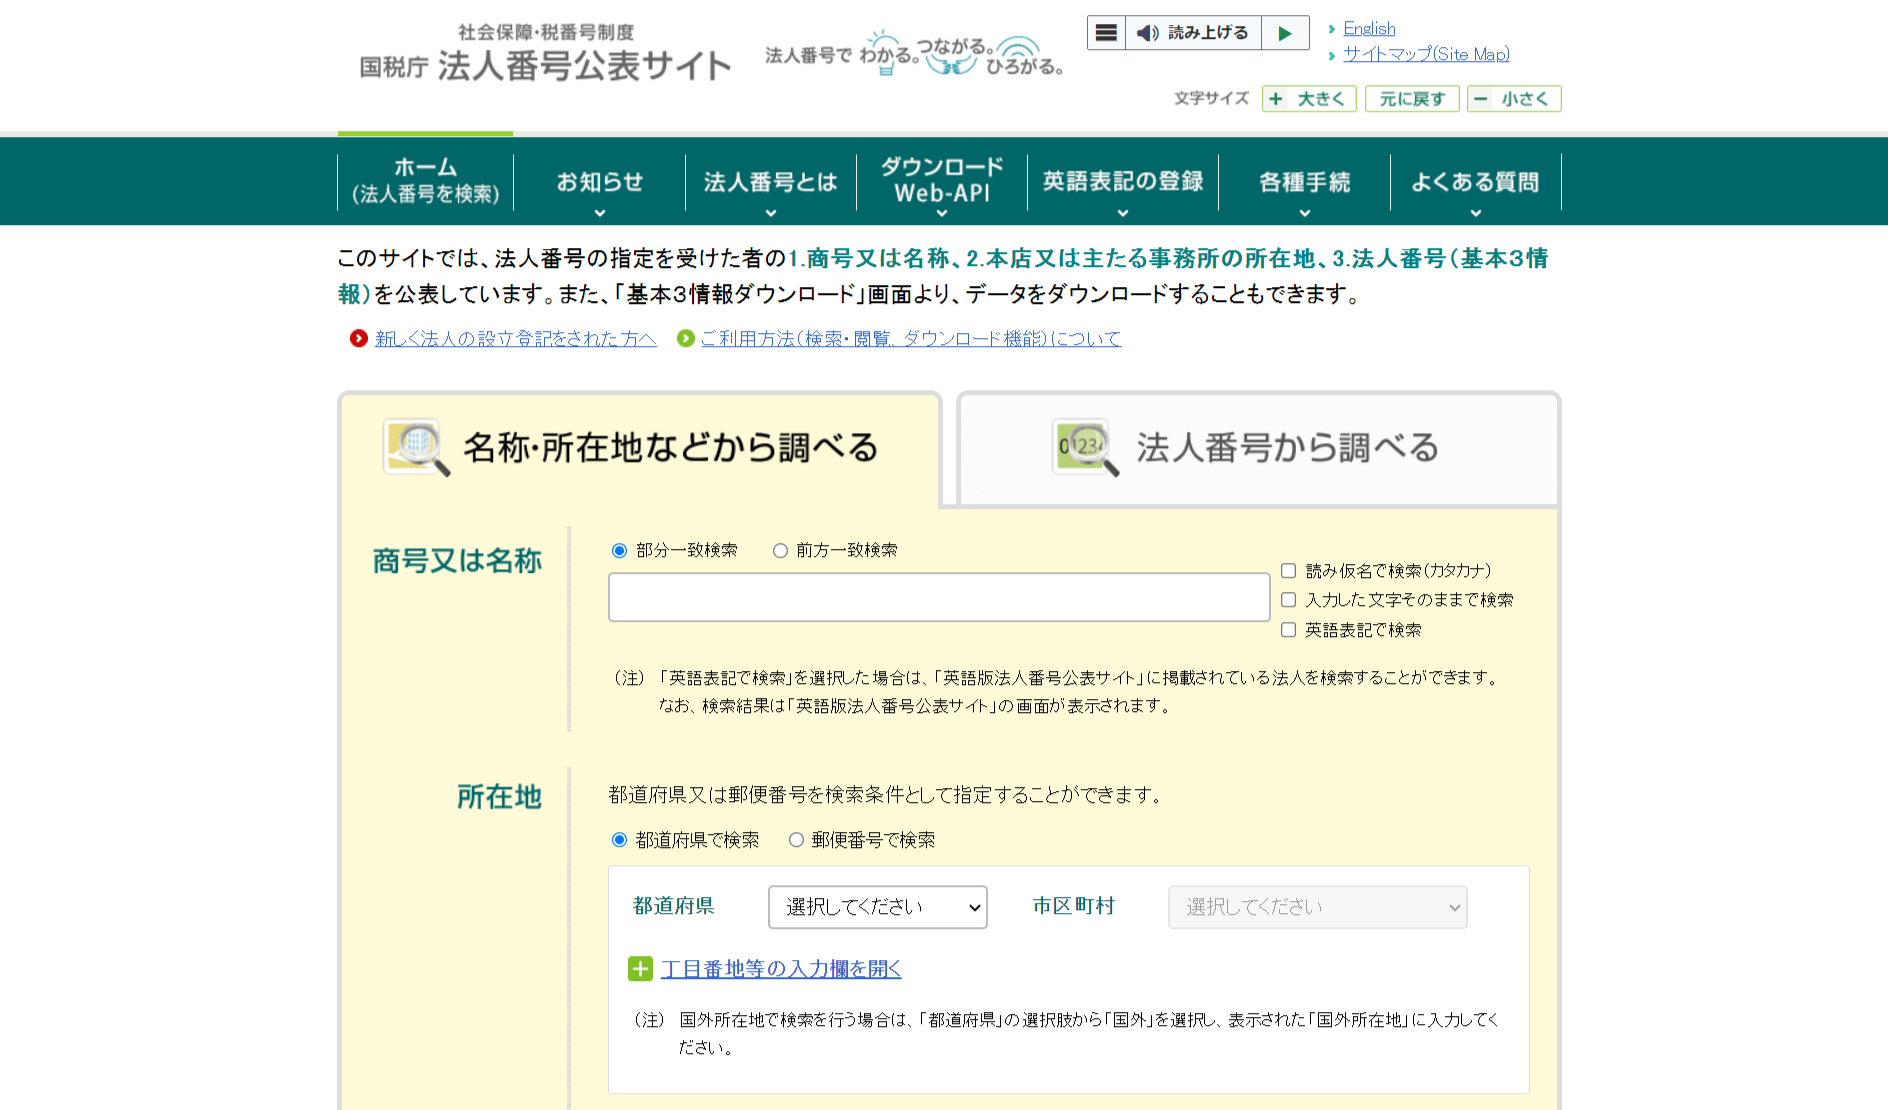Go to ホーム (法人番号を検索) nav item
The image size is (1888, 1110).
426,181
